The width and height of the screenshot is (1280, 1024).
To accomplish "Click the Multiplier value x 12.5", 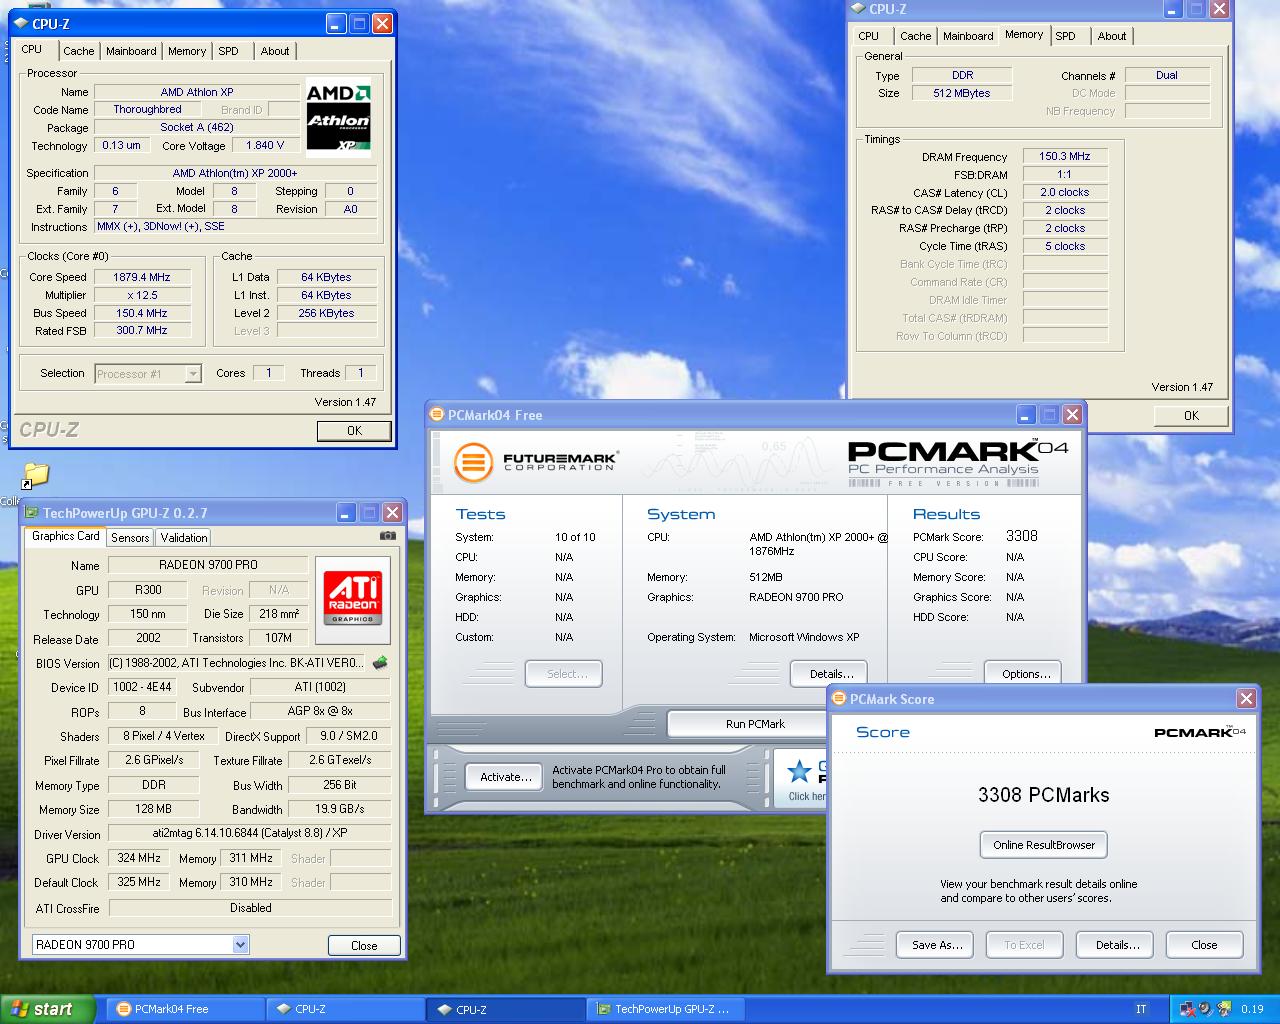I will click(141, 295).
